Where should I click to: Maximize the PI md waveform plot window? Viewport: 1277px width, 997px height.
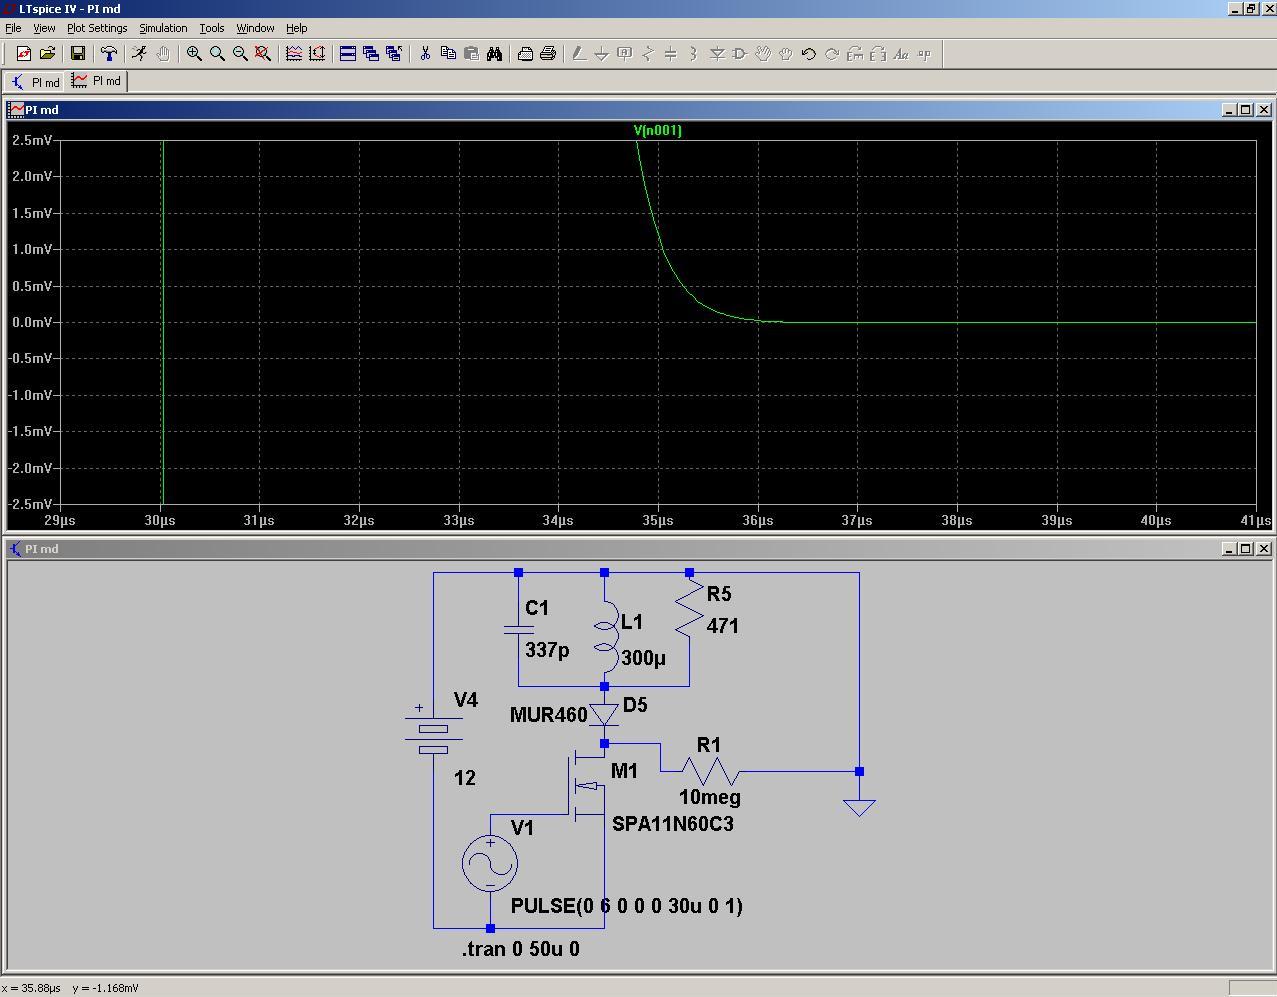pos(1245,110)
